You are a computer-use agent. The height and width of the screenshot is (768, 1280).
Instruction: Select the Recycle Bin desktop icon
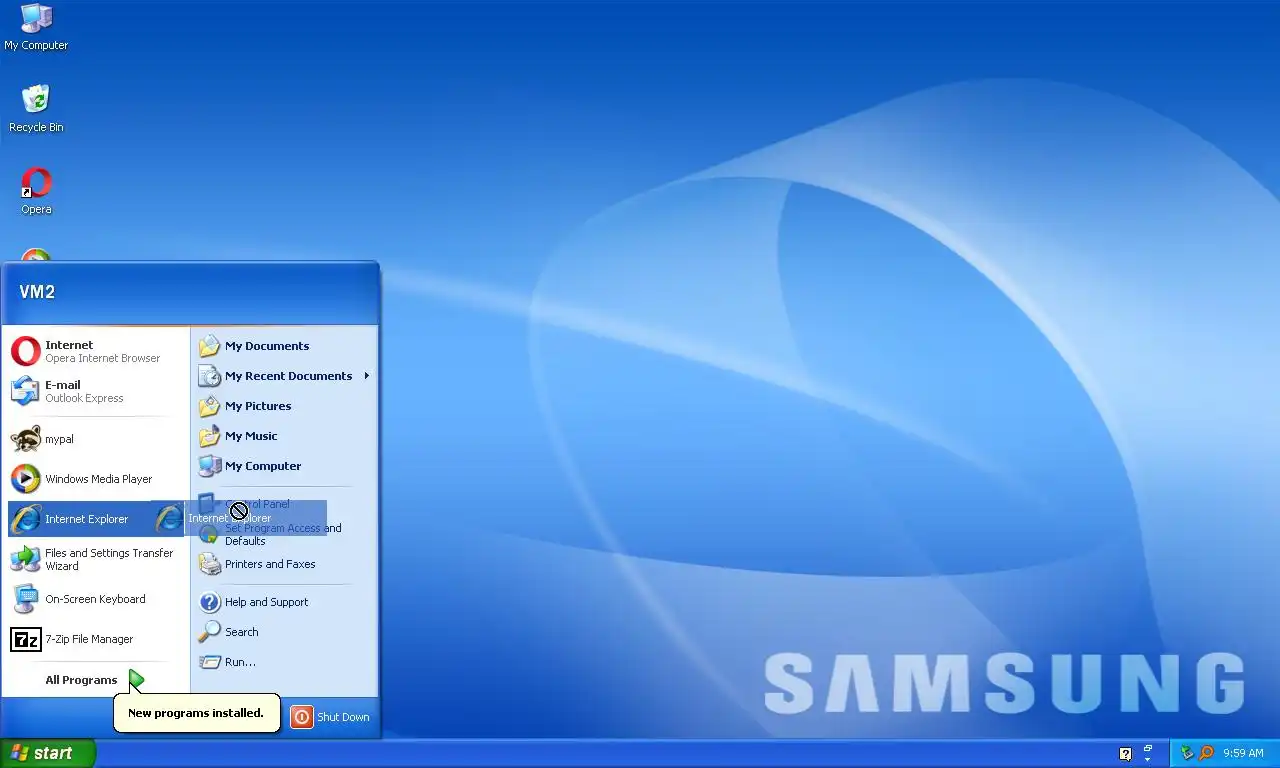36,110
